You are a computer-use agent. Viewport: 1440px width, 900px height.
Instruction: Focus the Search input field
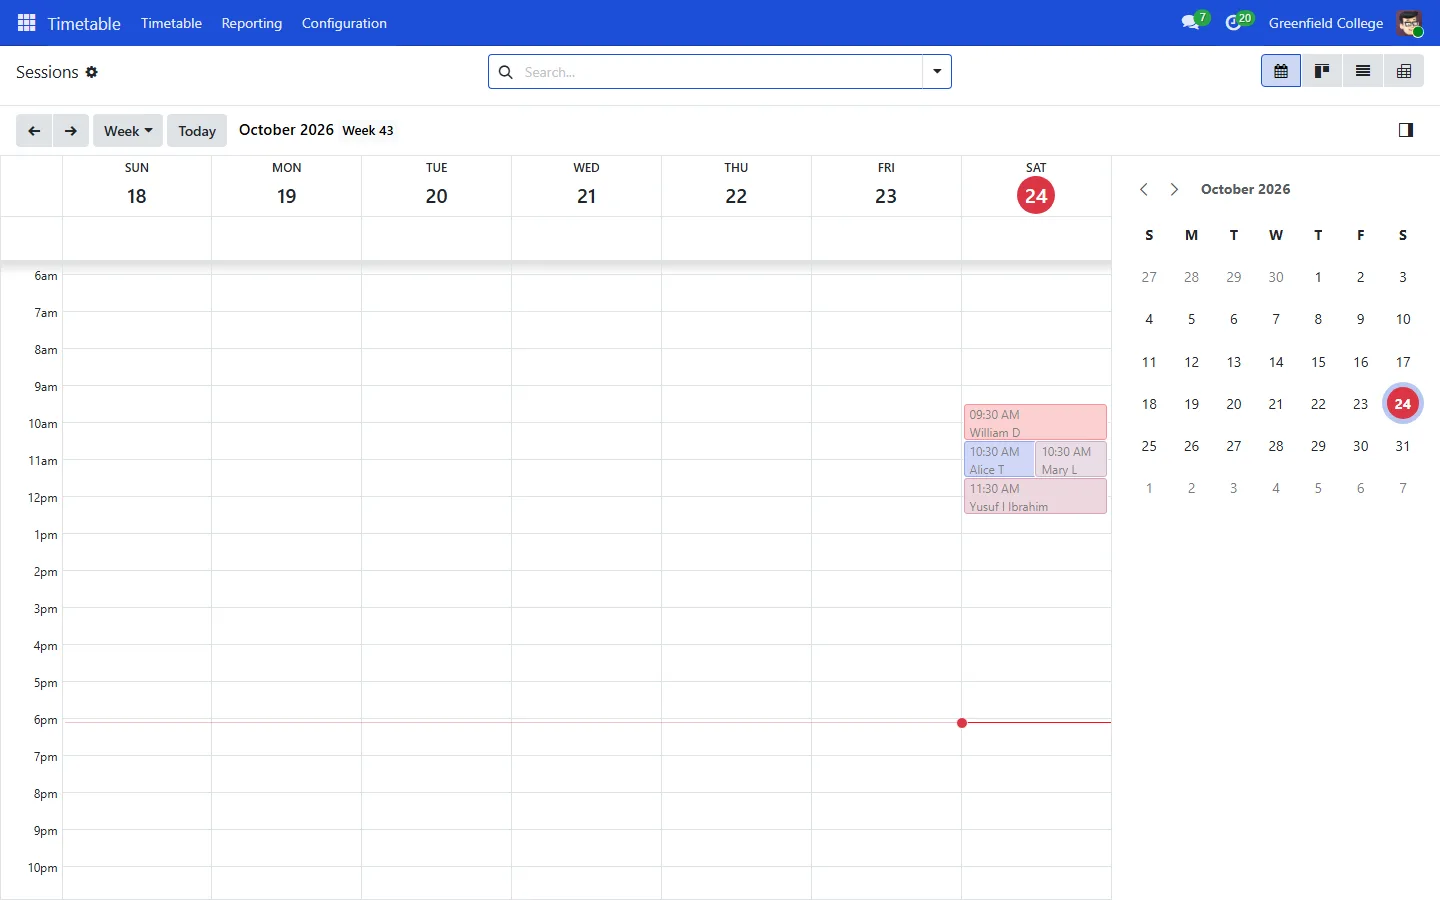[x=718, y=72]
